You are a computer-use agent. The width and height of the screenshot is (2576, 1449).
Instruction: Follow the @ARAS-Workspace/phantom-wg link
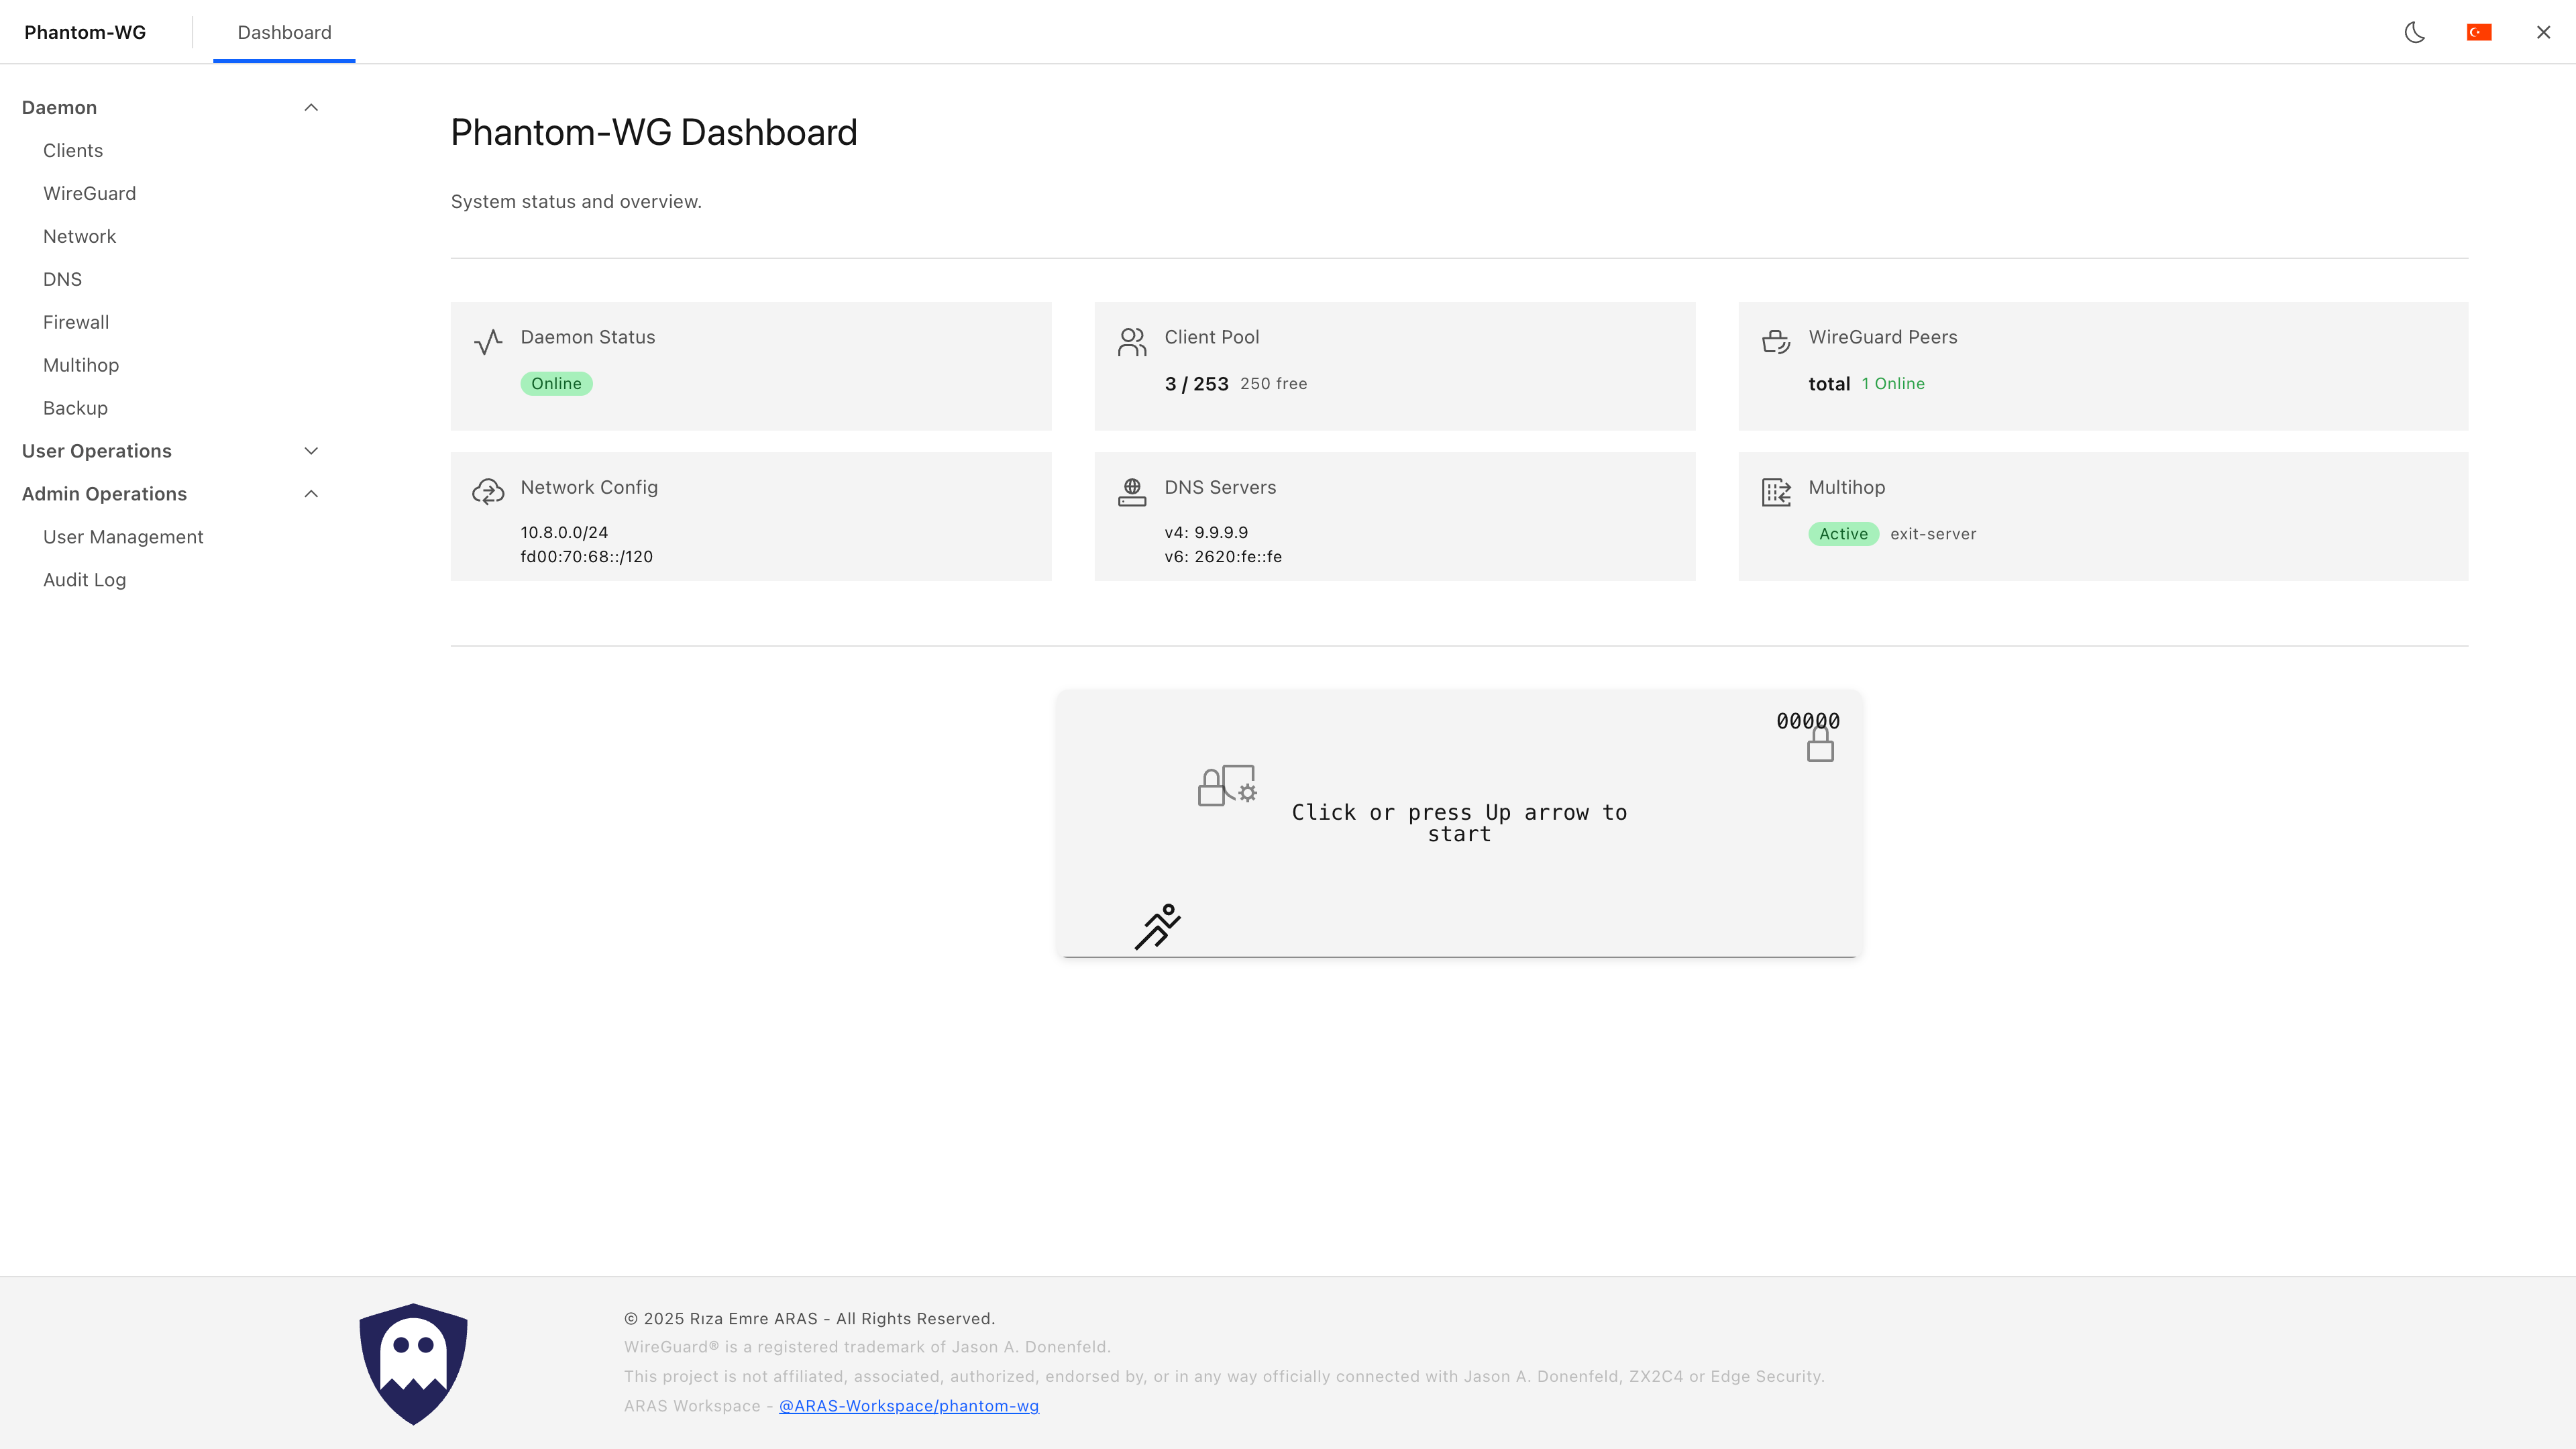tap(909, 1406)
